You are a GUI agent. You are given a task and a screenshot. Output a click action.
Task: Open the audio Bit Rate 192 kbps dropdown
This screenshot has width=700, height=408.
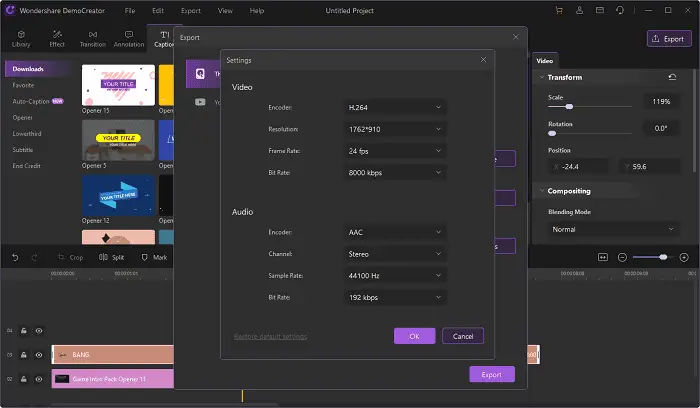click(x=395, y=297)
